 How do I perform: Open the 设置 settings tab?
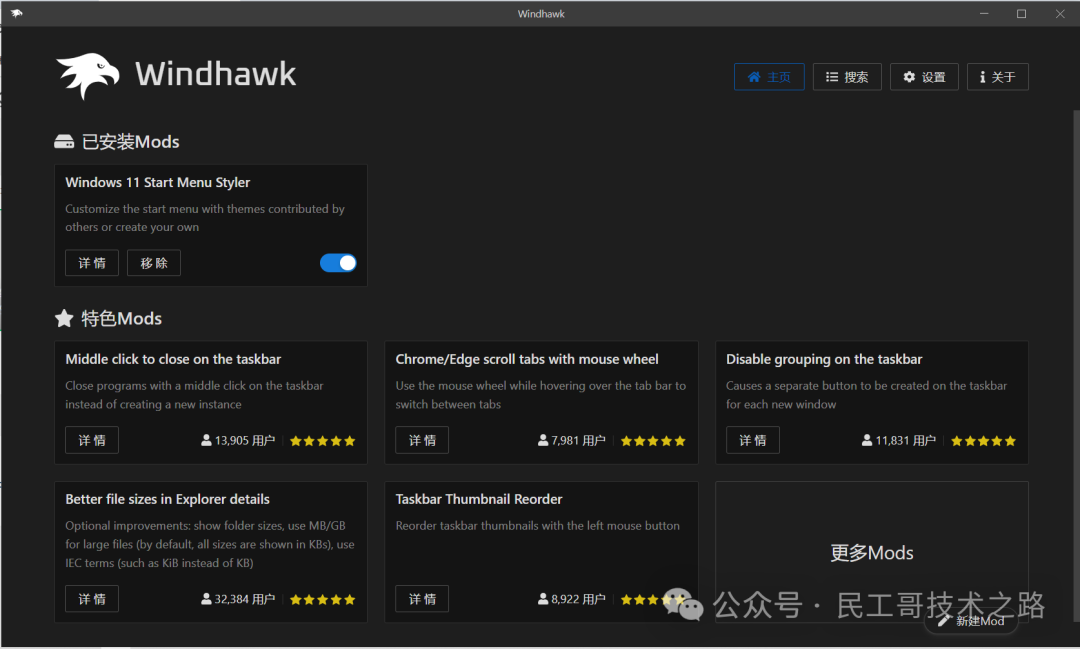click(924, 76)
